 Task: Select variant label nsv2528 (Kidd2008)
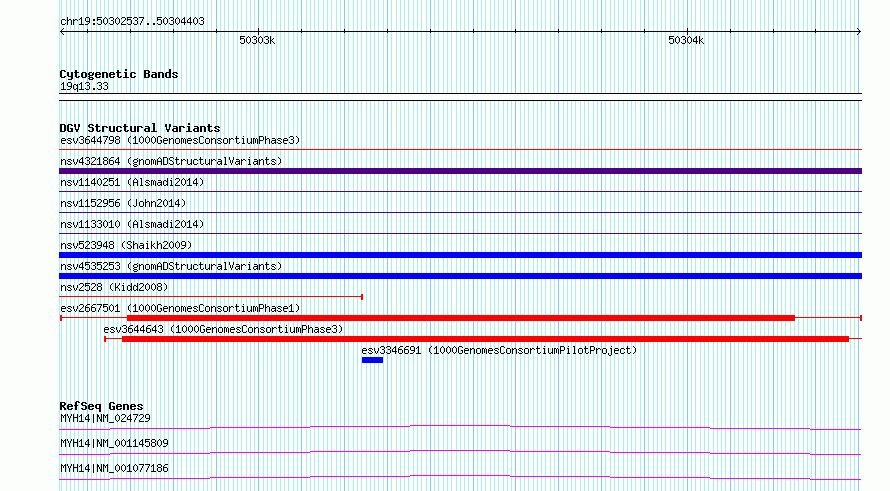coord(114,287)
